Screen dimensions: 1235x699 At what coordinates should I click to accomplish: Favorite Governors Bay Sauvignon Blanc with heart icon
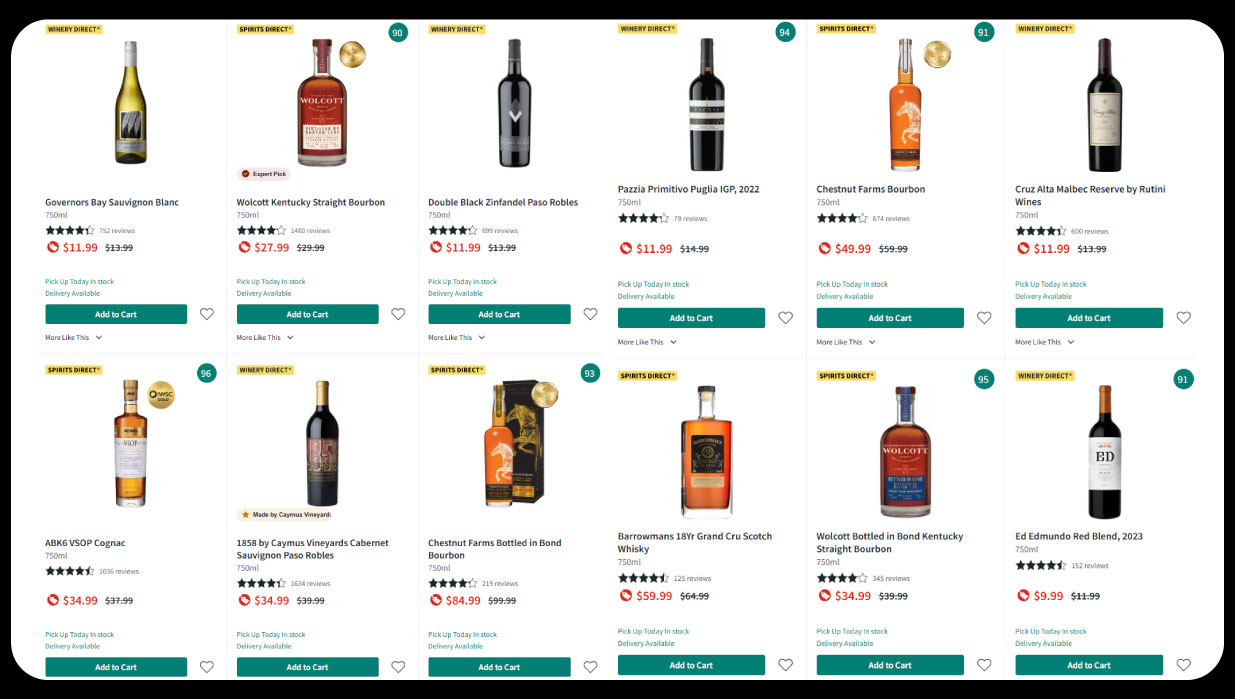(x=207, y=314)
